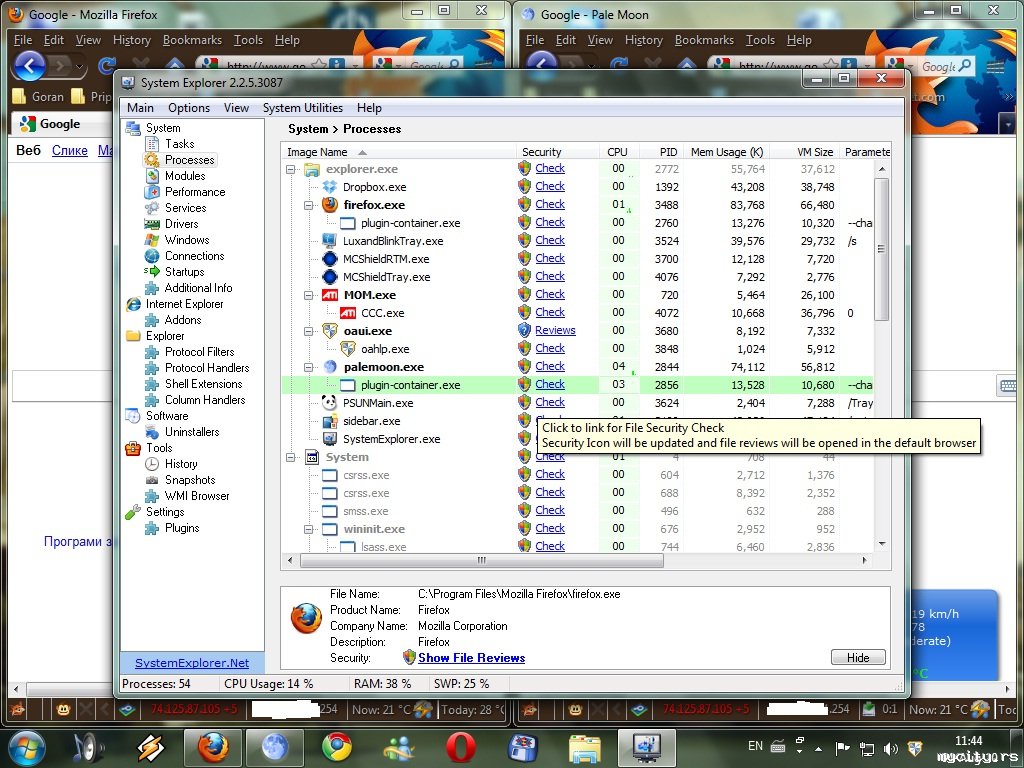1024x768 pixels.
Task: Click volume icon in system tray
Action: tap(889, 748)
